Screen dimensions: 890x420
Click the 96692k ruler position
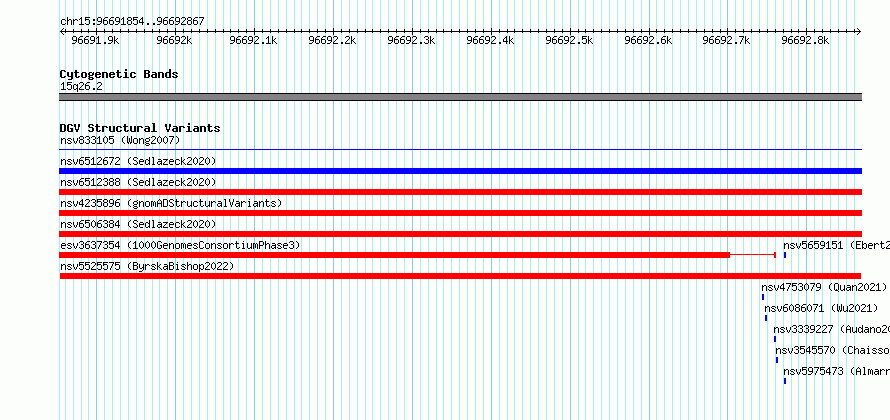[x=174, y=40]
